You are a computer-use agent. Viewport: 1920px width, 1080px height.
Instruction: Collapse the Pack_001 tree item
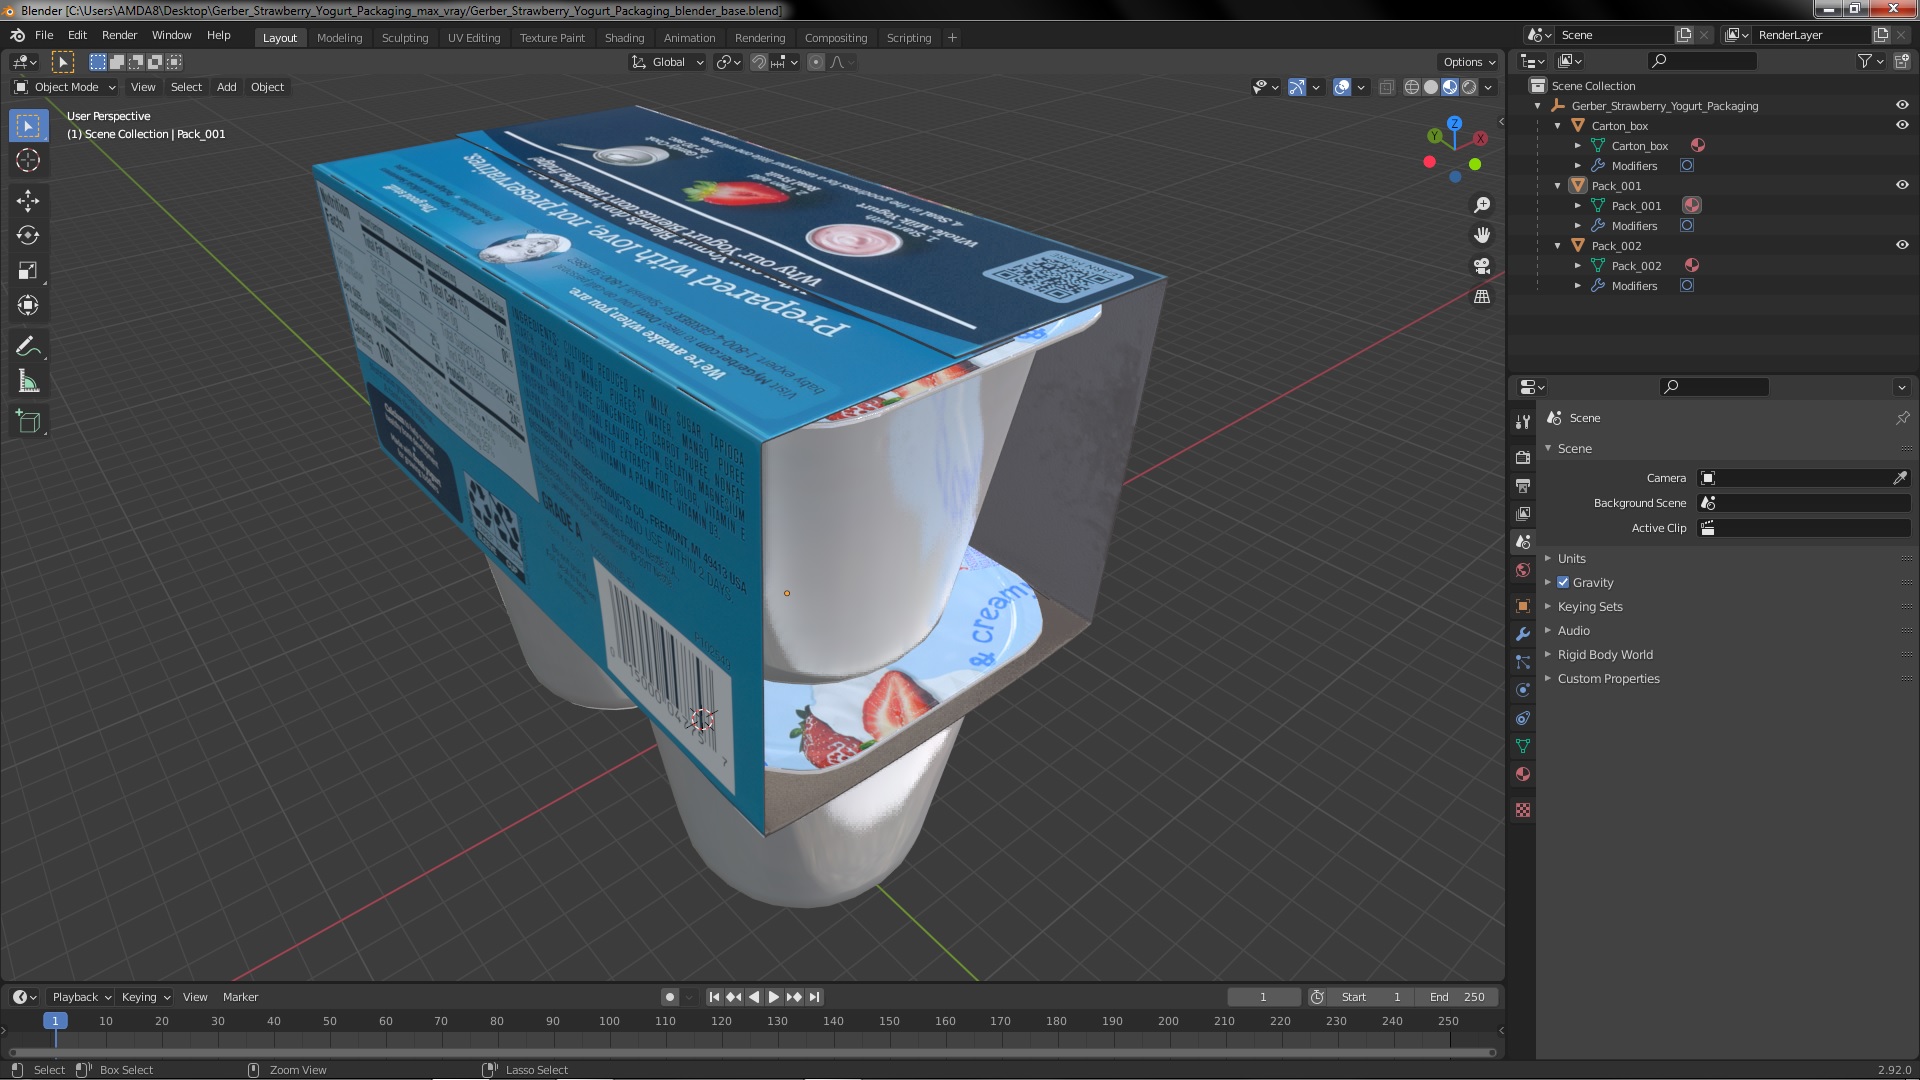(x=1558, y=186)
